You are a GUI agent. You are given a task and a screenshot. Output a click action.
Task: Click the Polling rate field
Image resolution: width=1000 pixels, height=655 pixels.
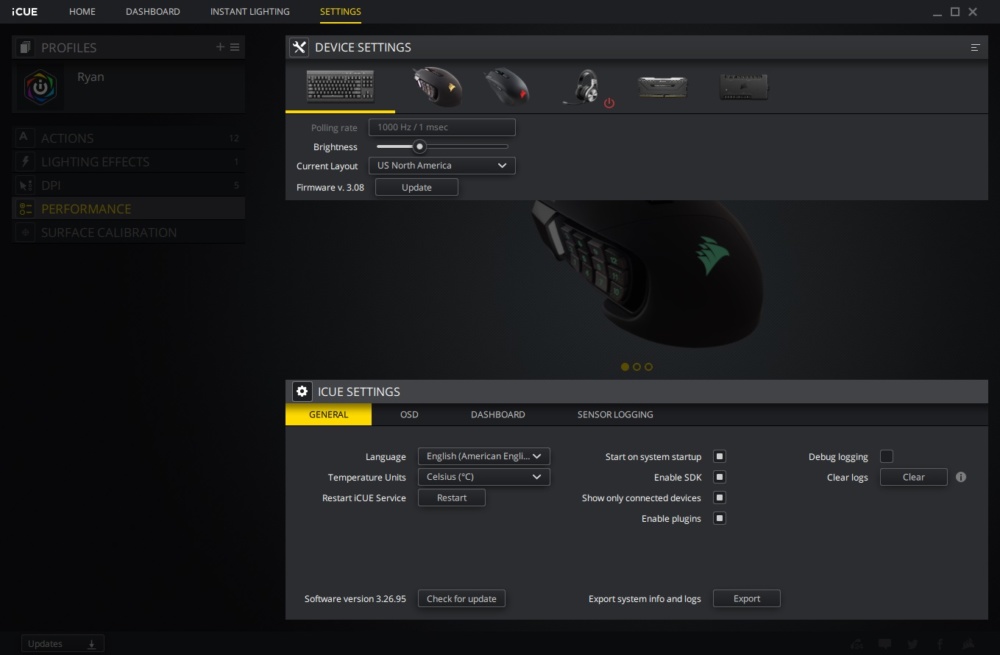[442, 127]
